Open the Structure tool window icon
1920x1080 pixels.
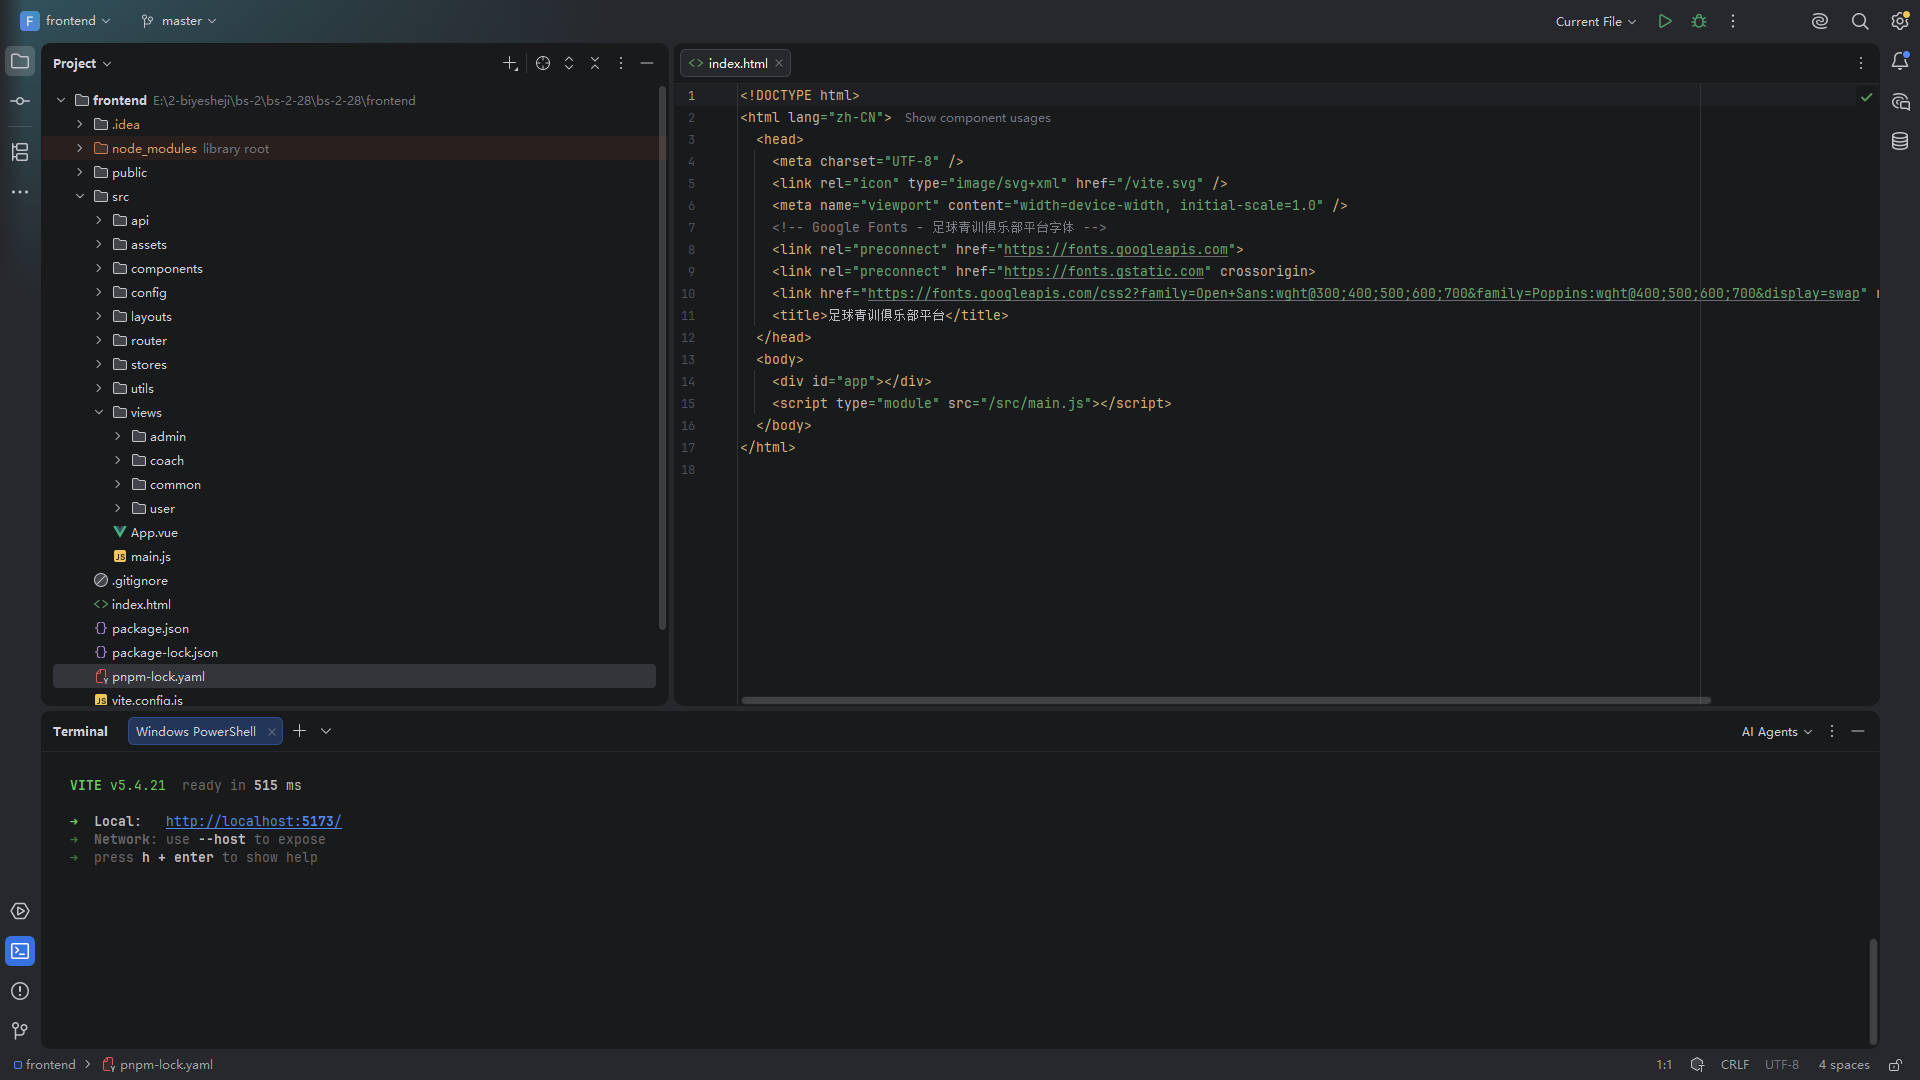tap(20, 152)
